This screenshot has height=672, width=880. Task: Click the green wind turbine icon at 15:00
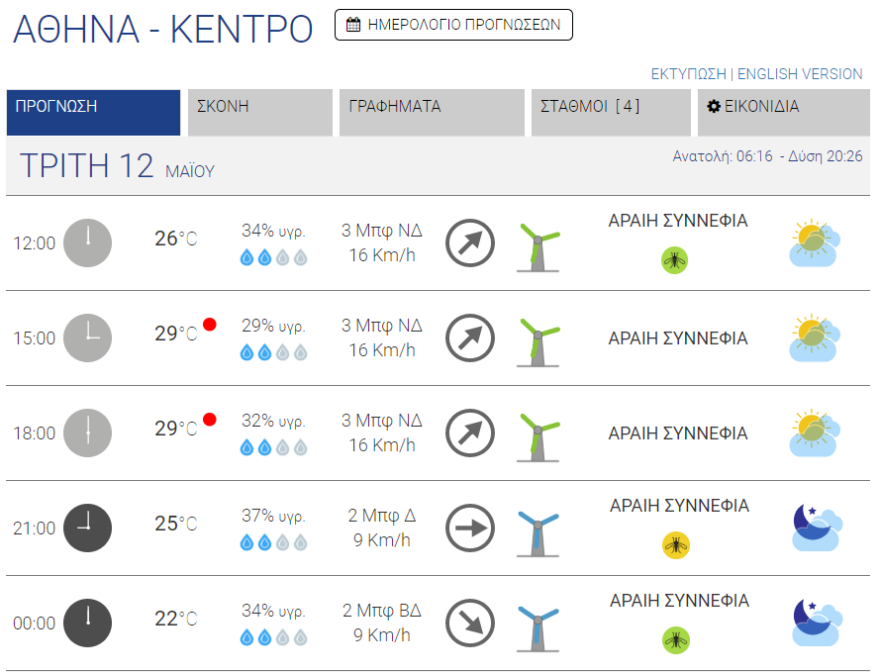tap(538, 340)
